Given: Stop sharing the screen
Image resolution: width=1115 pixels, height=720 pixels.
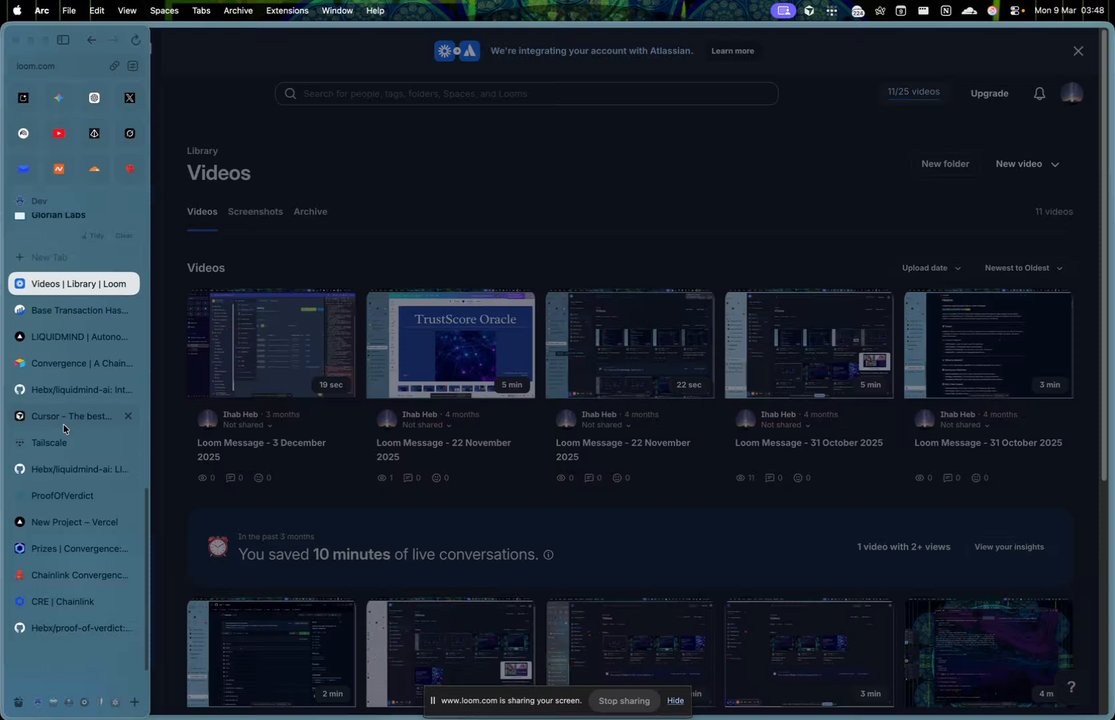Looking at the screenshot, I should pyautogui.click(x=624, y=701).
